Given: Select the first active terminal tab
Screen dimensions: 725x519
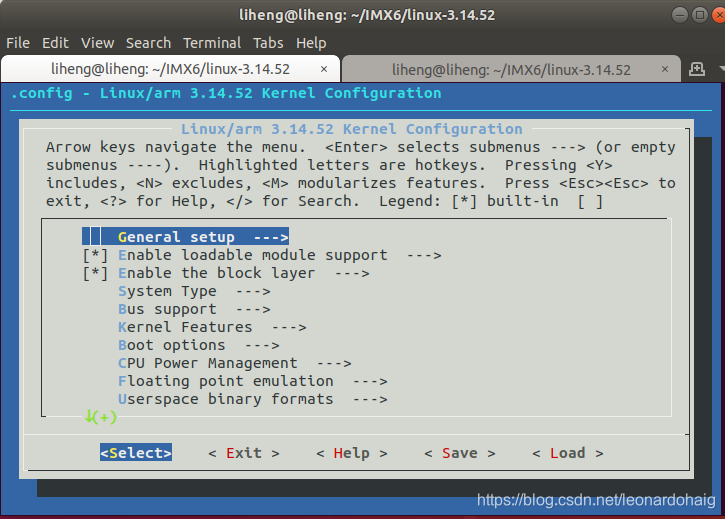Looking at the screenshot, I should [170, 69].
